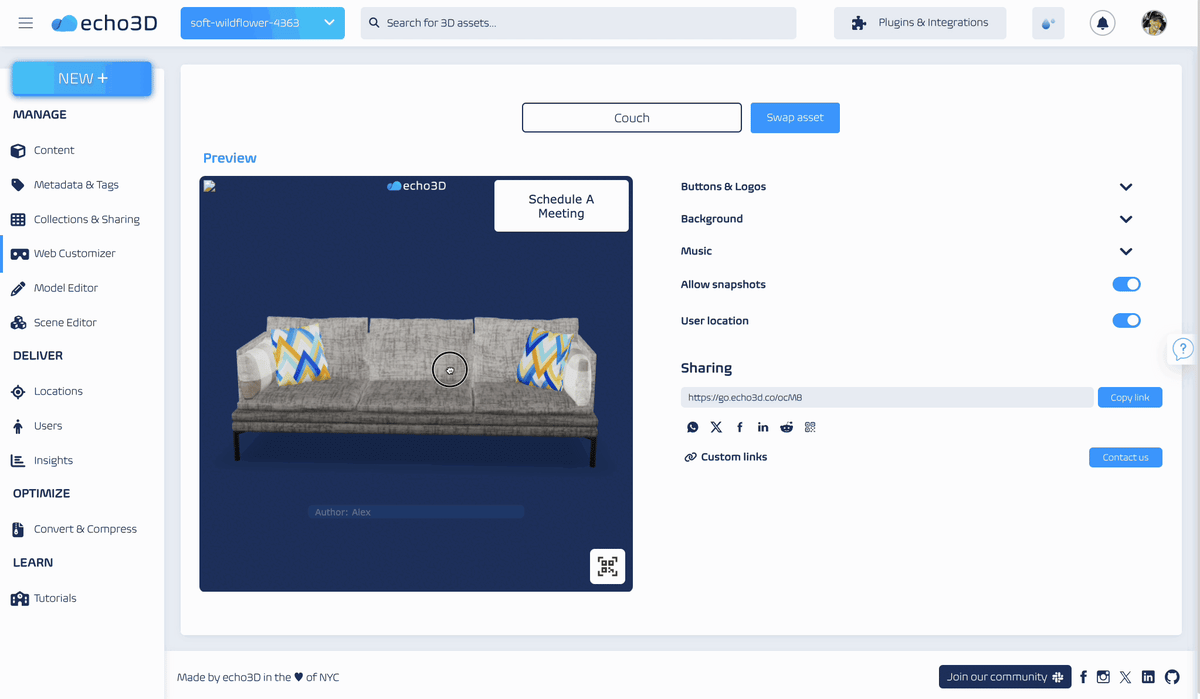Open the Music section dropdown
This screenshot has width=1200, height=699.
[x=1125, y=251]
